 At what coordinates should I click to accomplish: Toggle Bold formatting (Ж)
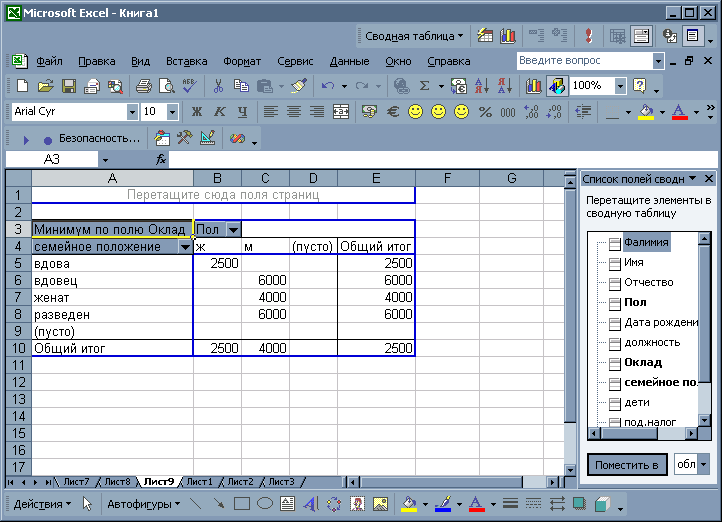click(x=197, y=111)
